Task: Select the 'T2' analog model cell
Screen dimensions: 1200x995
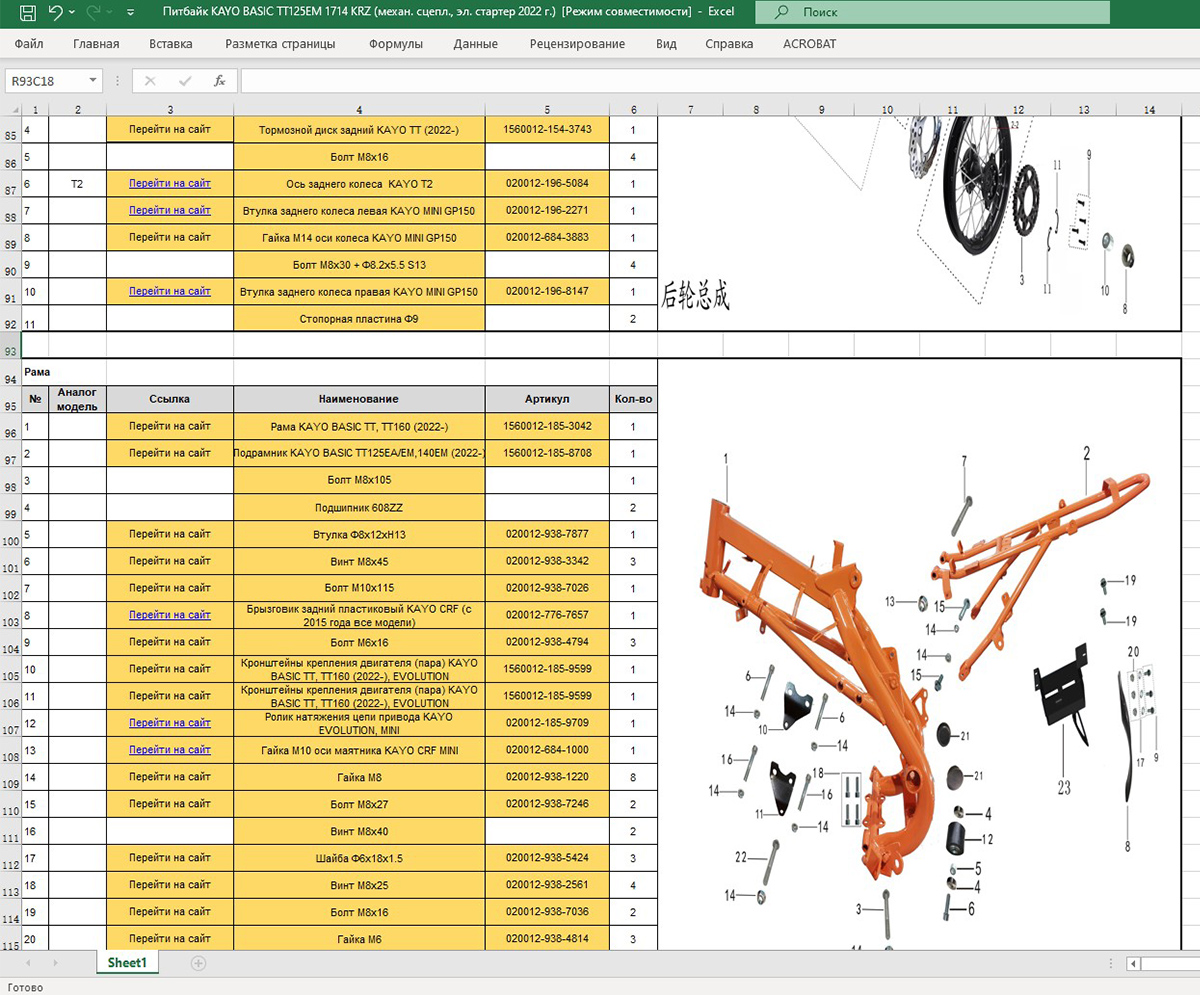Action: (77, 184)
